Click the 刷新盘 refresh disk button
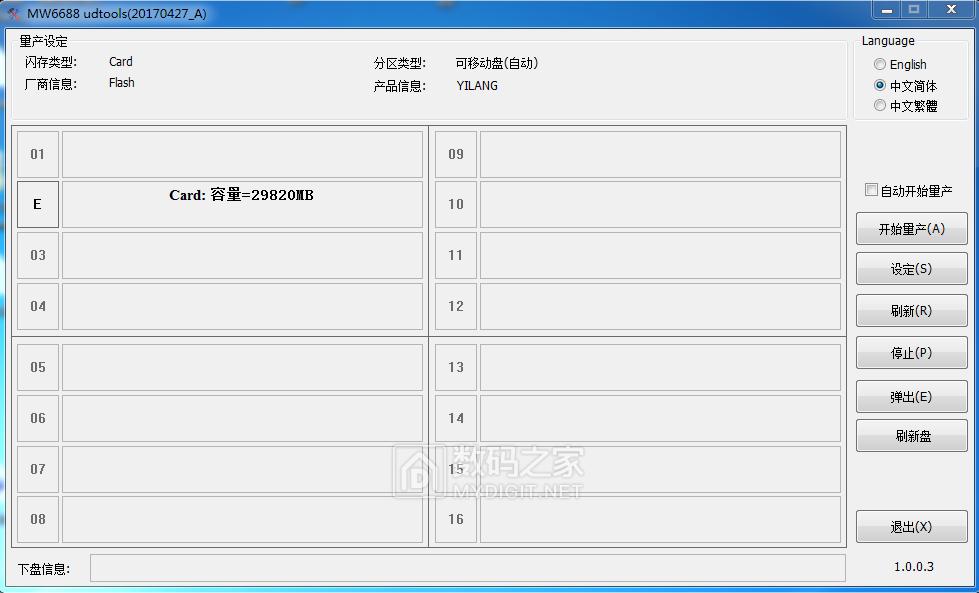 911,435
